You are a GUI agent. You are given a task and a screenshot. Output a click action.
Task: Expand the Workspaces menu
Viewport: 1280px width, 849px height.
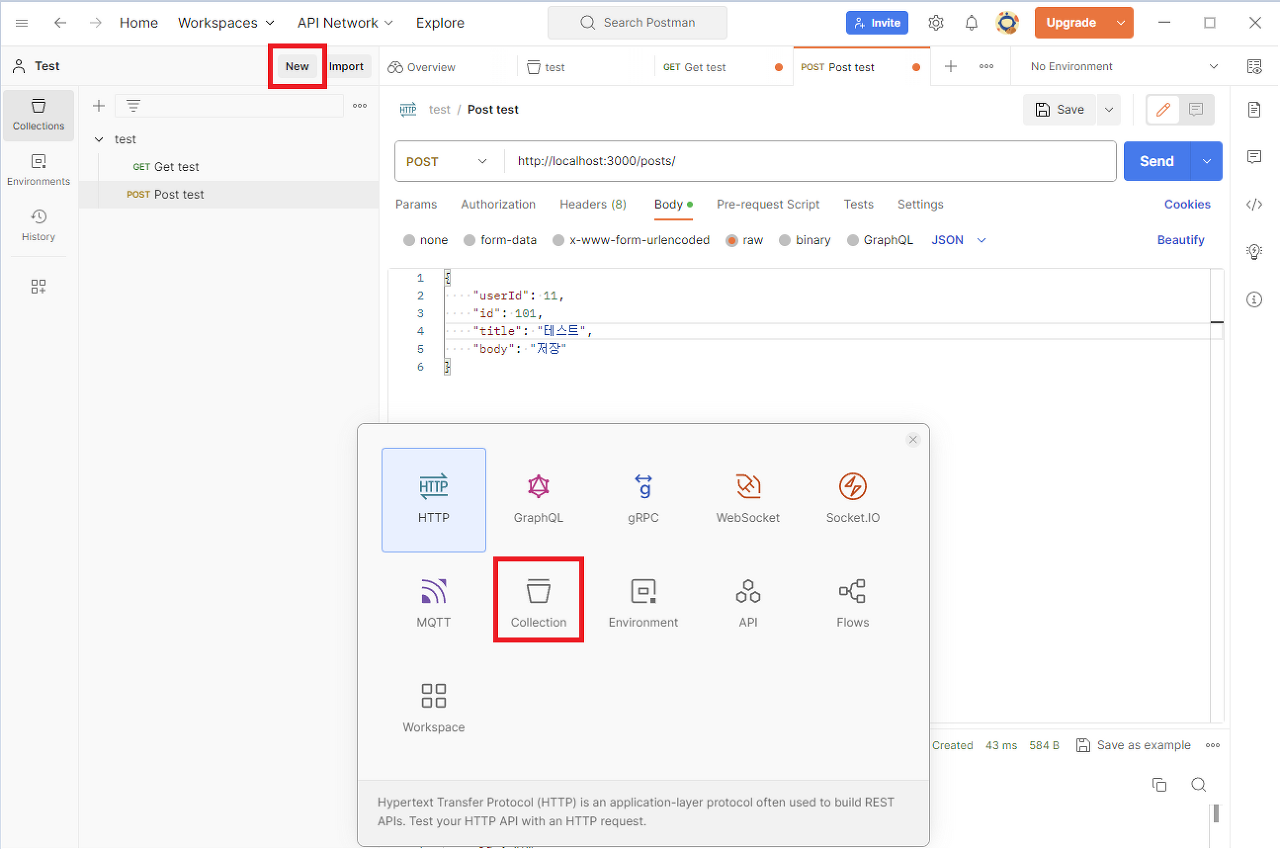point(226,22)
